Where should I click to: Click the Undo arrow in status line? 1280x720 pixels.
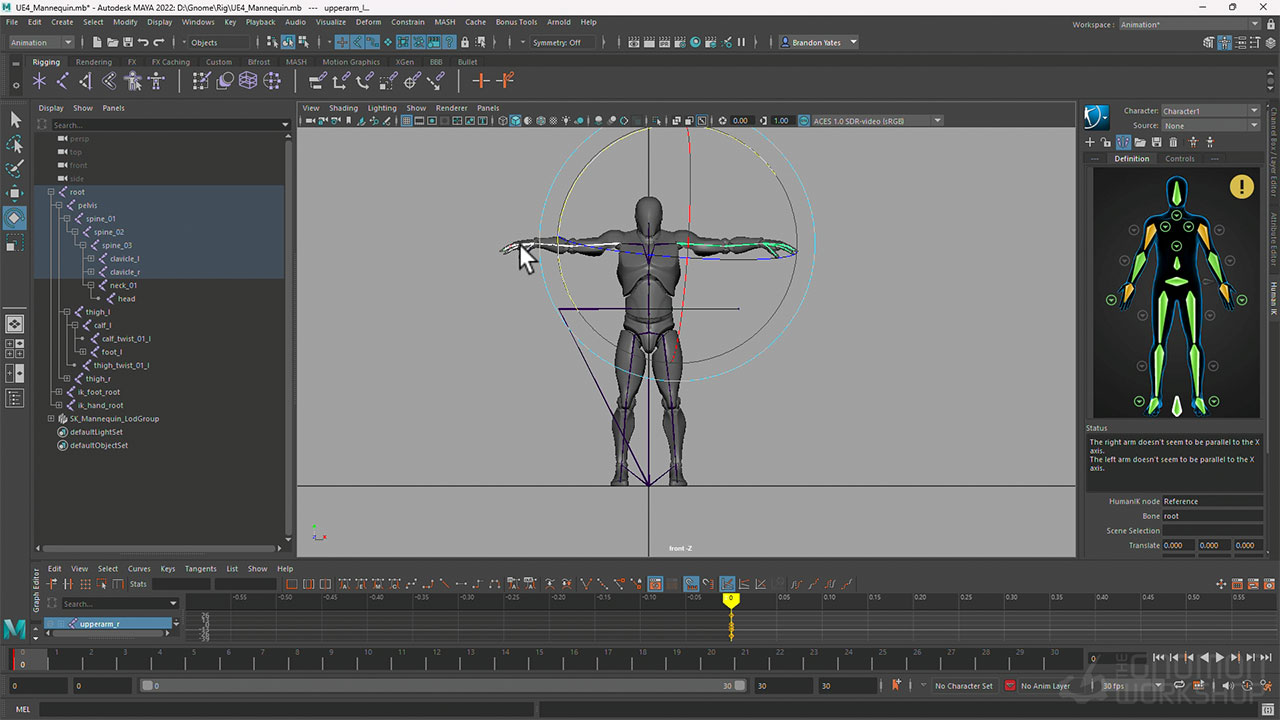143,42
